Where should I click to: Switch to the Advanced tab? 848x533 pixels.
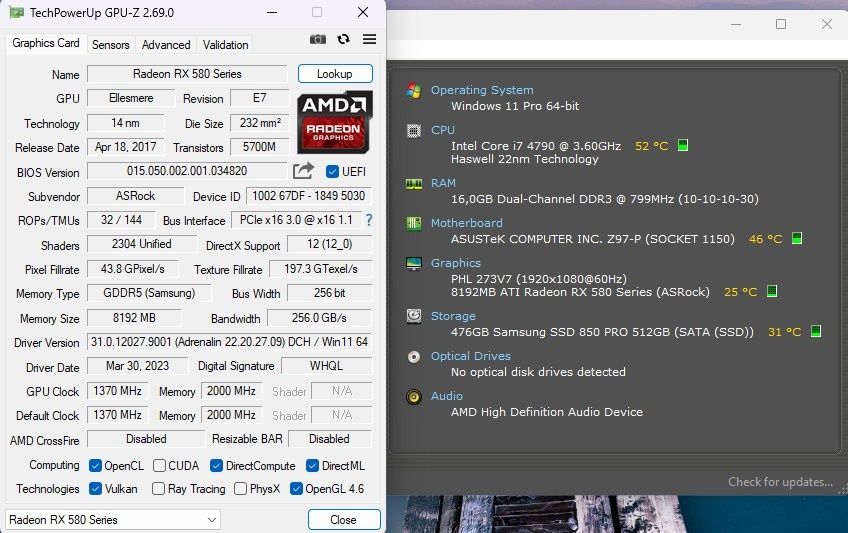tap(166, 45)
